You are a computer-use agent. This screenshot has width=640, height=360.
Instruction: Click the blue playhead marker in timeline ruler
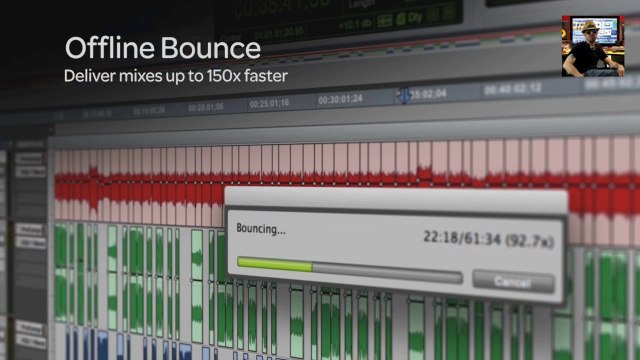pyautogui.click(x=403, y=96)
